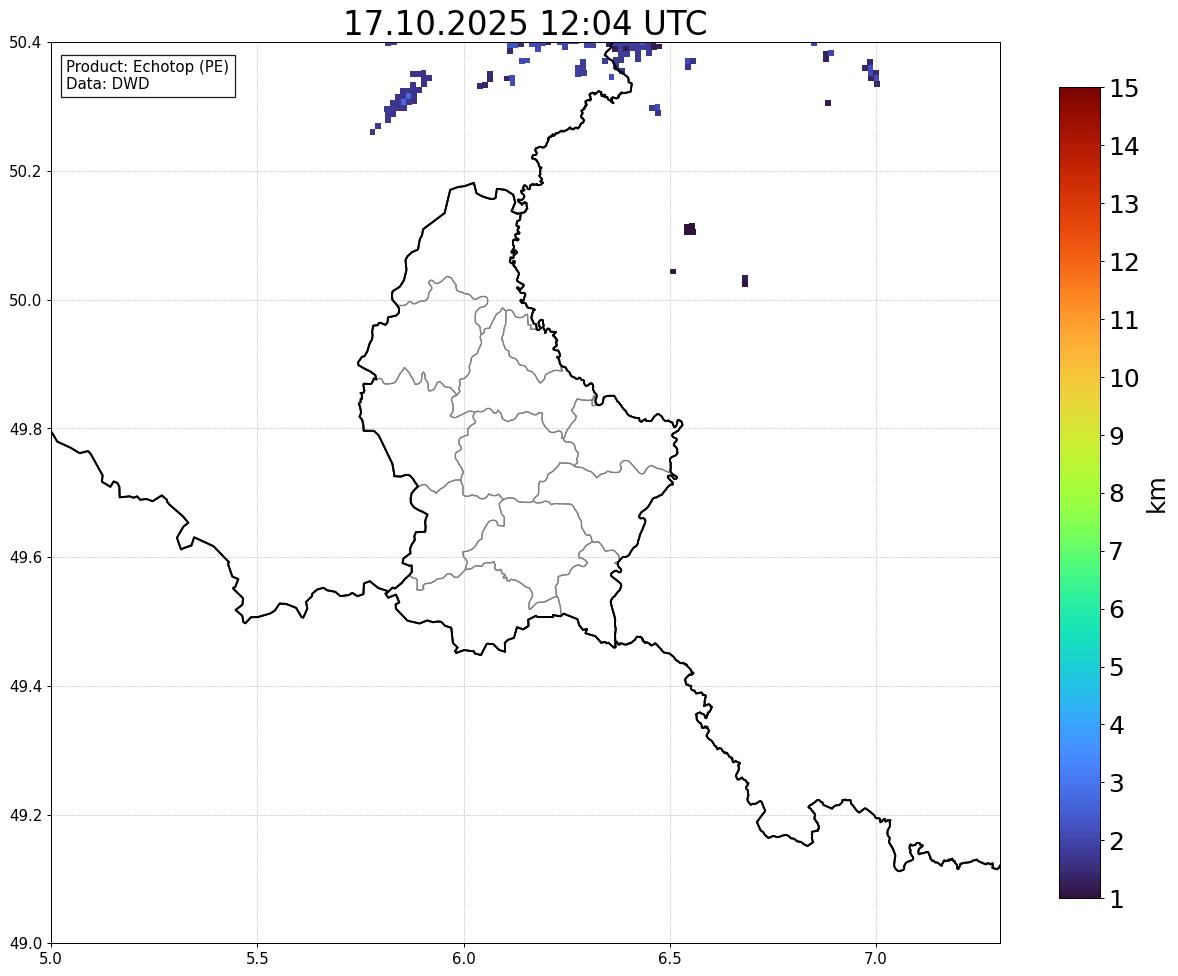
Task: Click the colorbar at the 8 km green level
Action: point(1080,494)
